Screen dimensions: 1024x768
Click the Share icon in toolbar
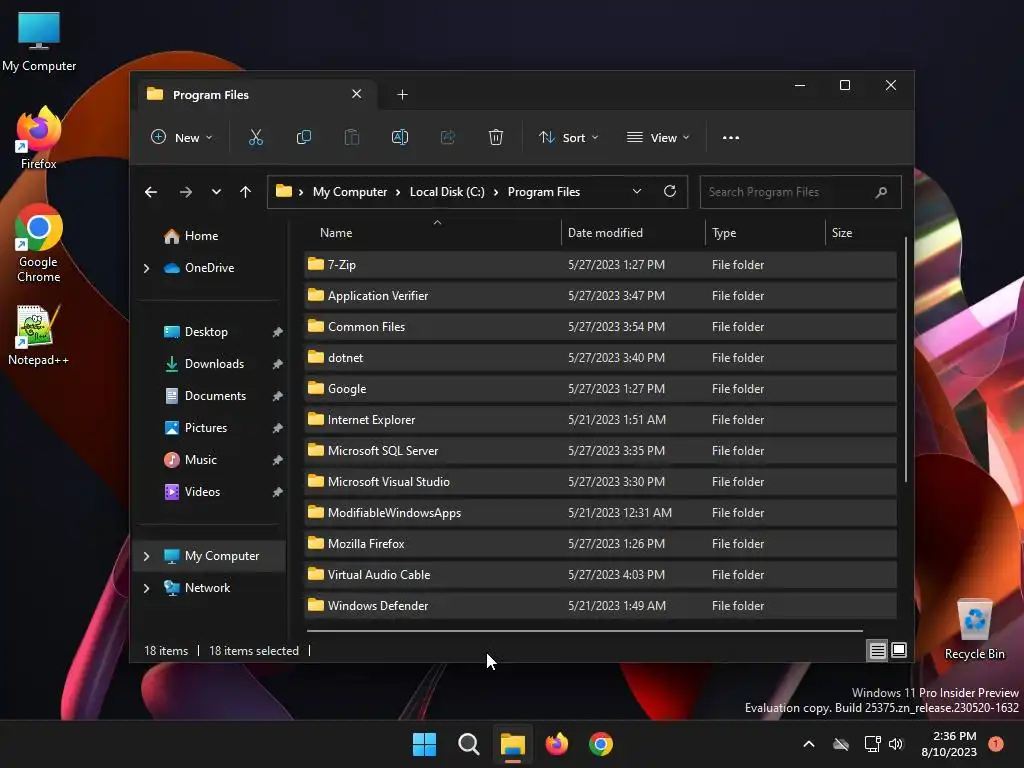pos(448,137)
